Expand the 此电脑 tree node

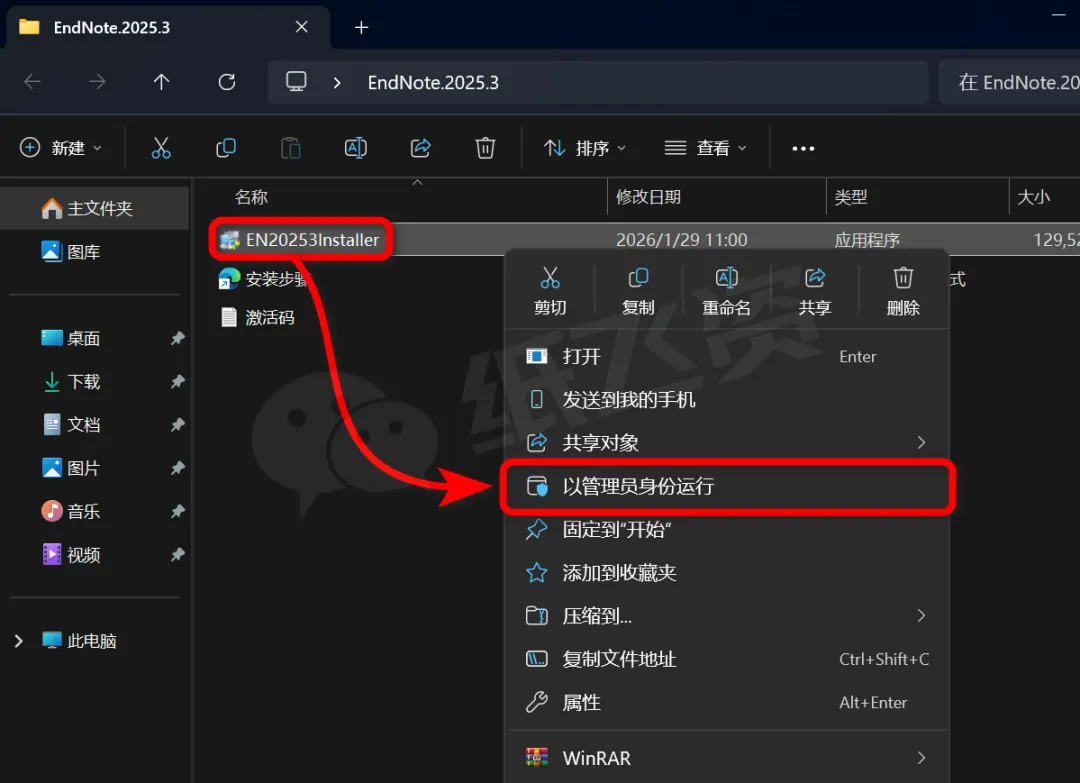19,641
